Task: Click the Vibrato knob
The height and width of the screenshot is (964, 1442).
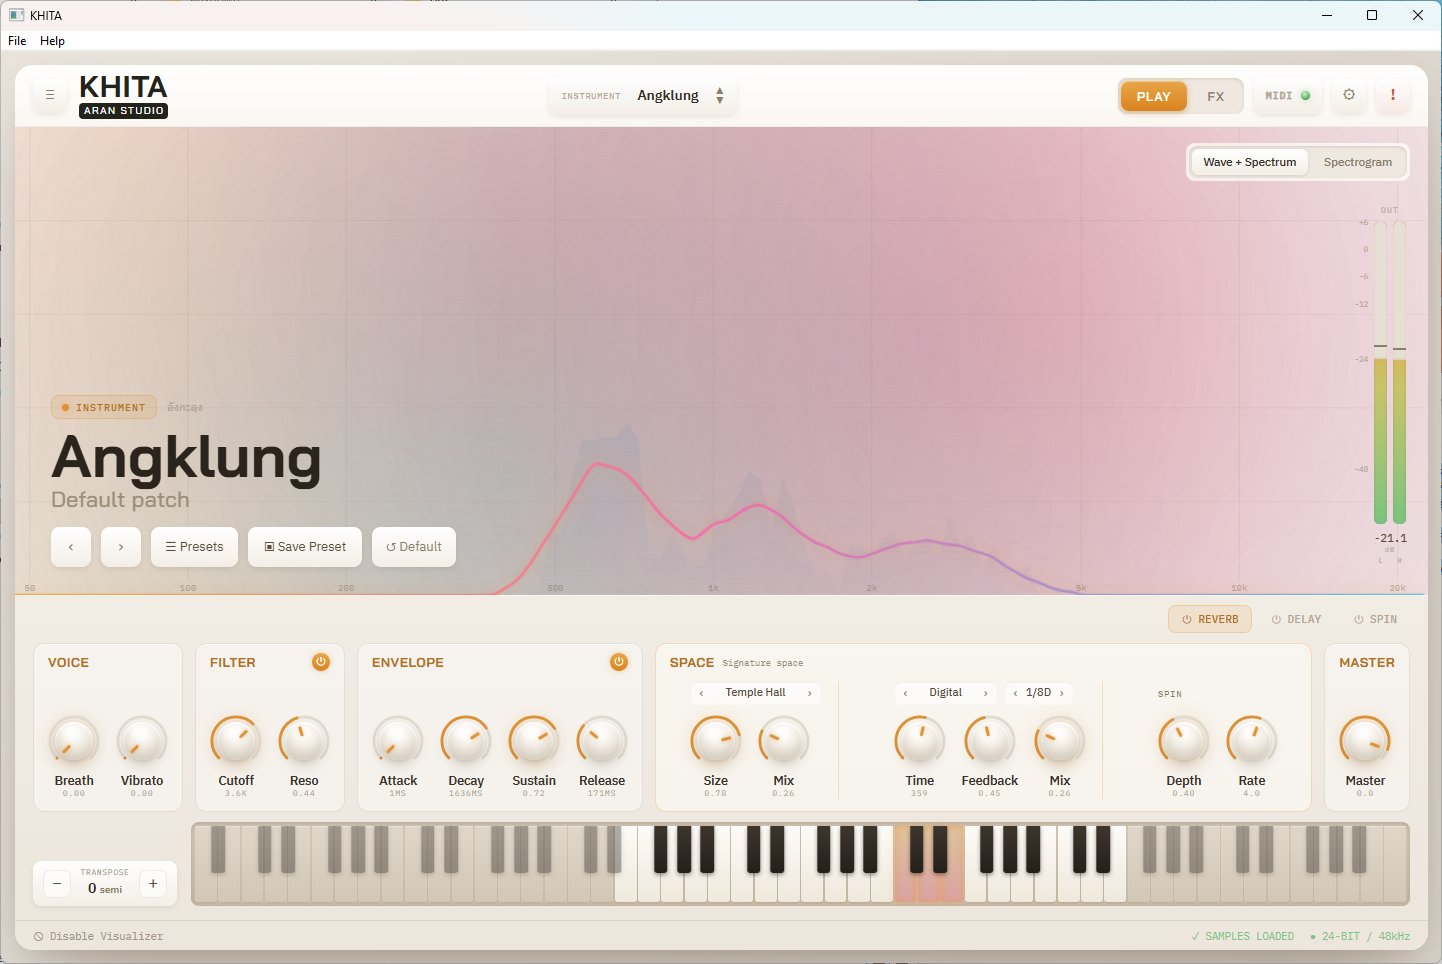Action: click(x=142, y=741)
